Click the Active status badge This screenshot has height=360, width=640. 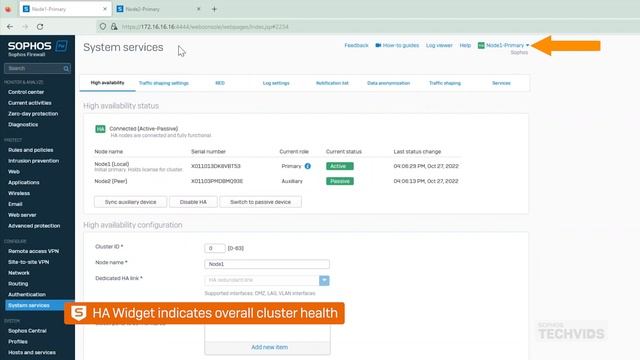click(x=340, y=166)
